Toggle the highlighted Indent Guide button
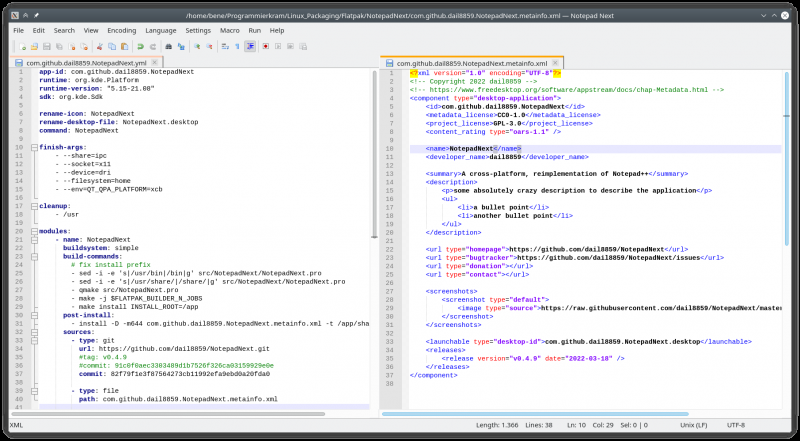Image resolution: width=800 pixels, height=441 pixels. coord(250,46)
